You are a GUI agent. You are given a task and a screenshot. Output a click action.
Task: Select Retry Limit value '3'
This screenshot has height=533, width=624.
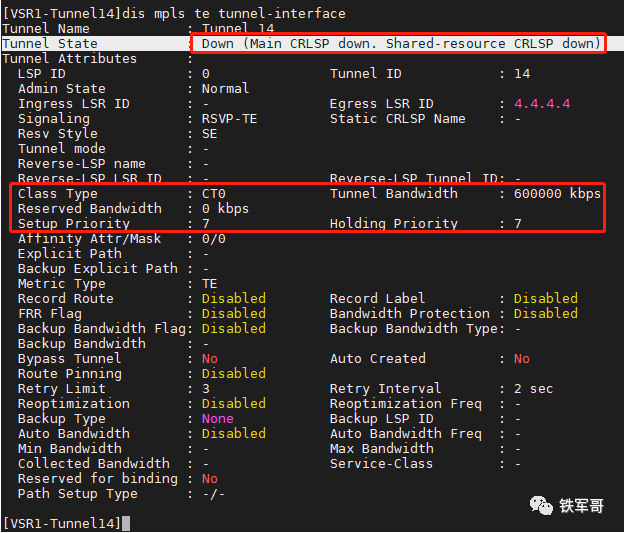(x=206, y=389)
